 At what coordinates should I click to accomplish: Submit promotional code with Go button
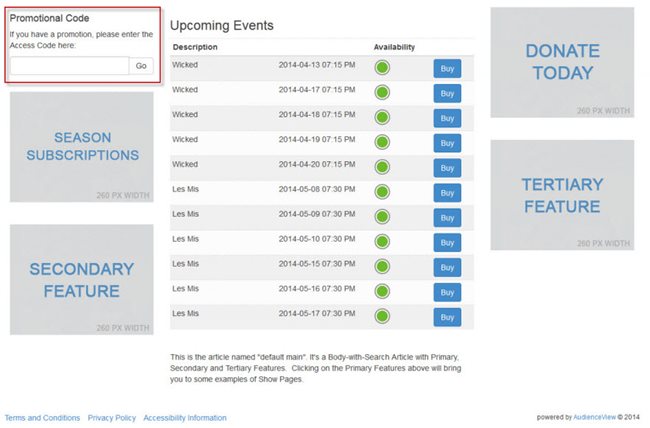[x=141, y=66]
